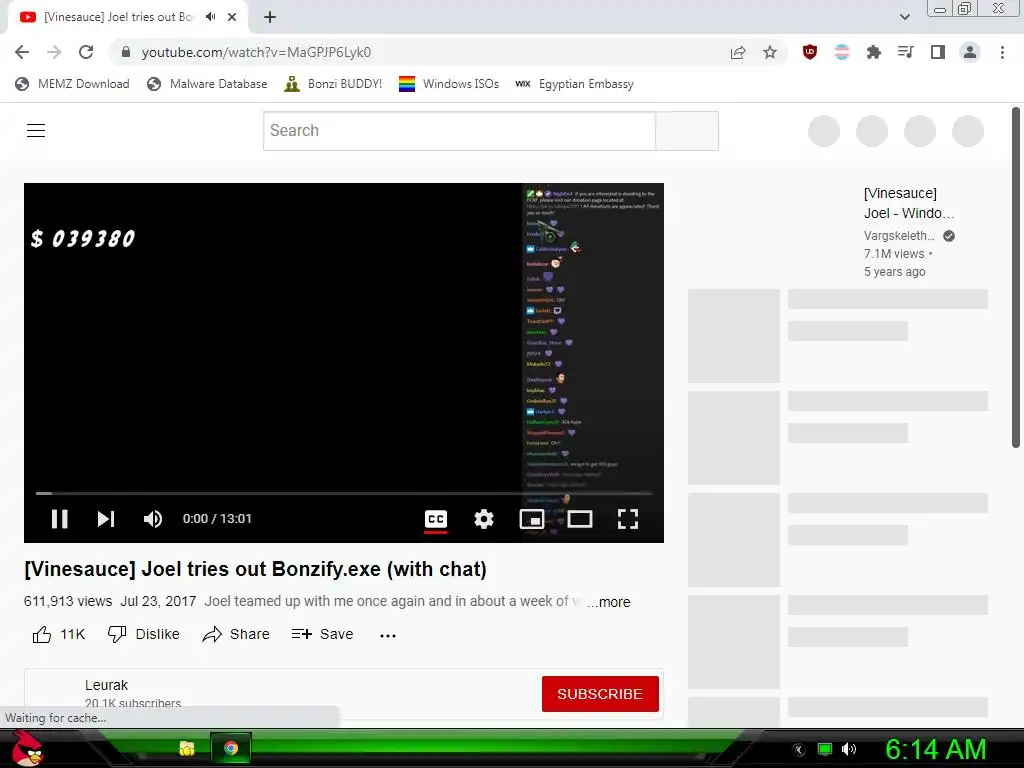1024x768 pixels.
Task: Click the search submit button
Action: [687, 131]
